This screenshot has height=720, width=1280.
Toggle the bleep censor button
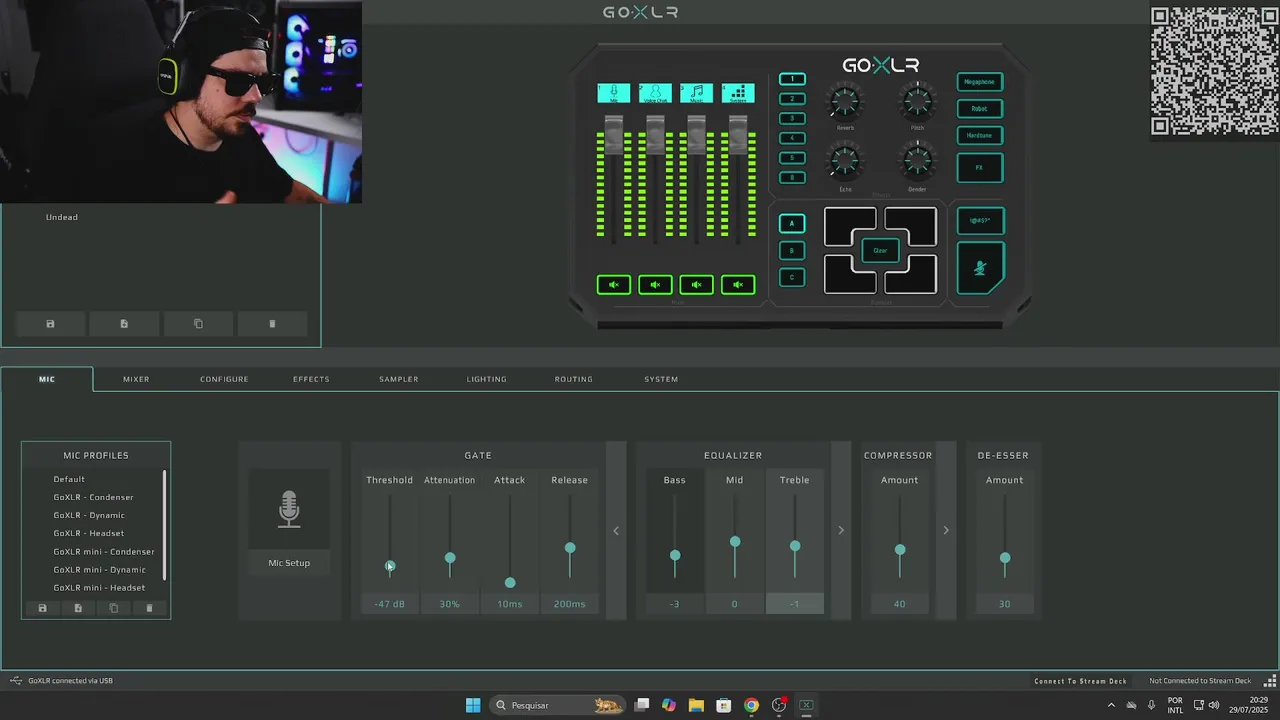980,221
